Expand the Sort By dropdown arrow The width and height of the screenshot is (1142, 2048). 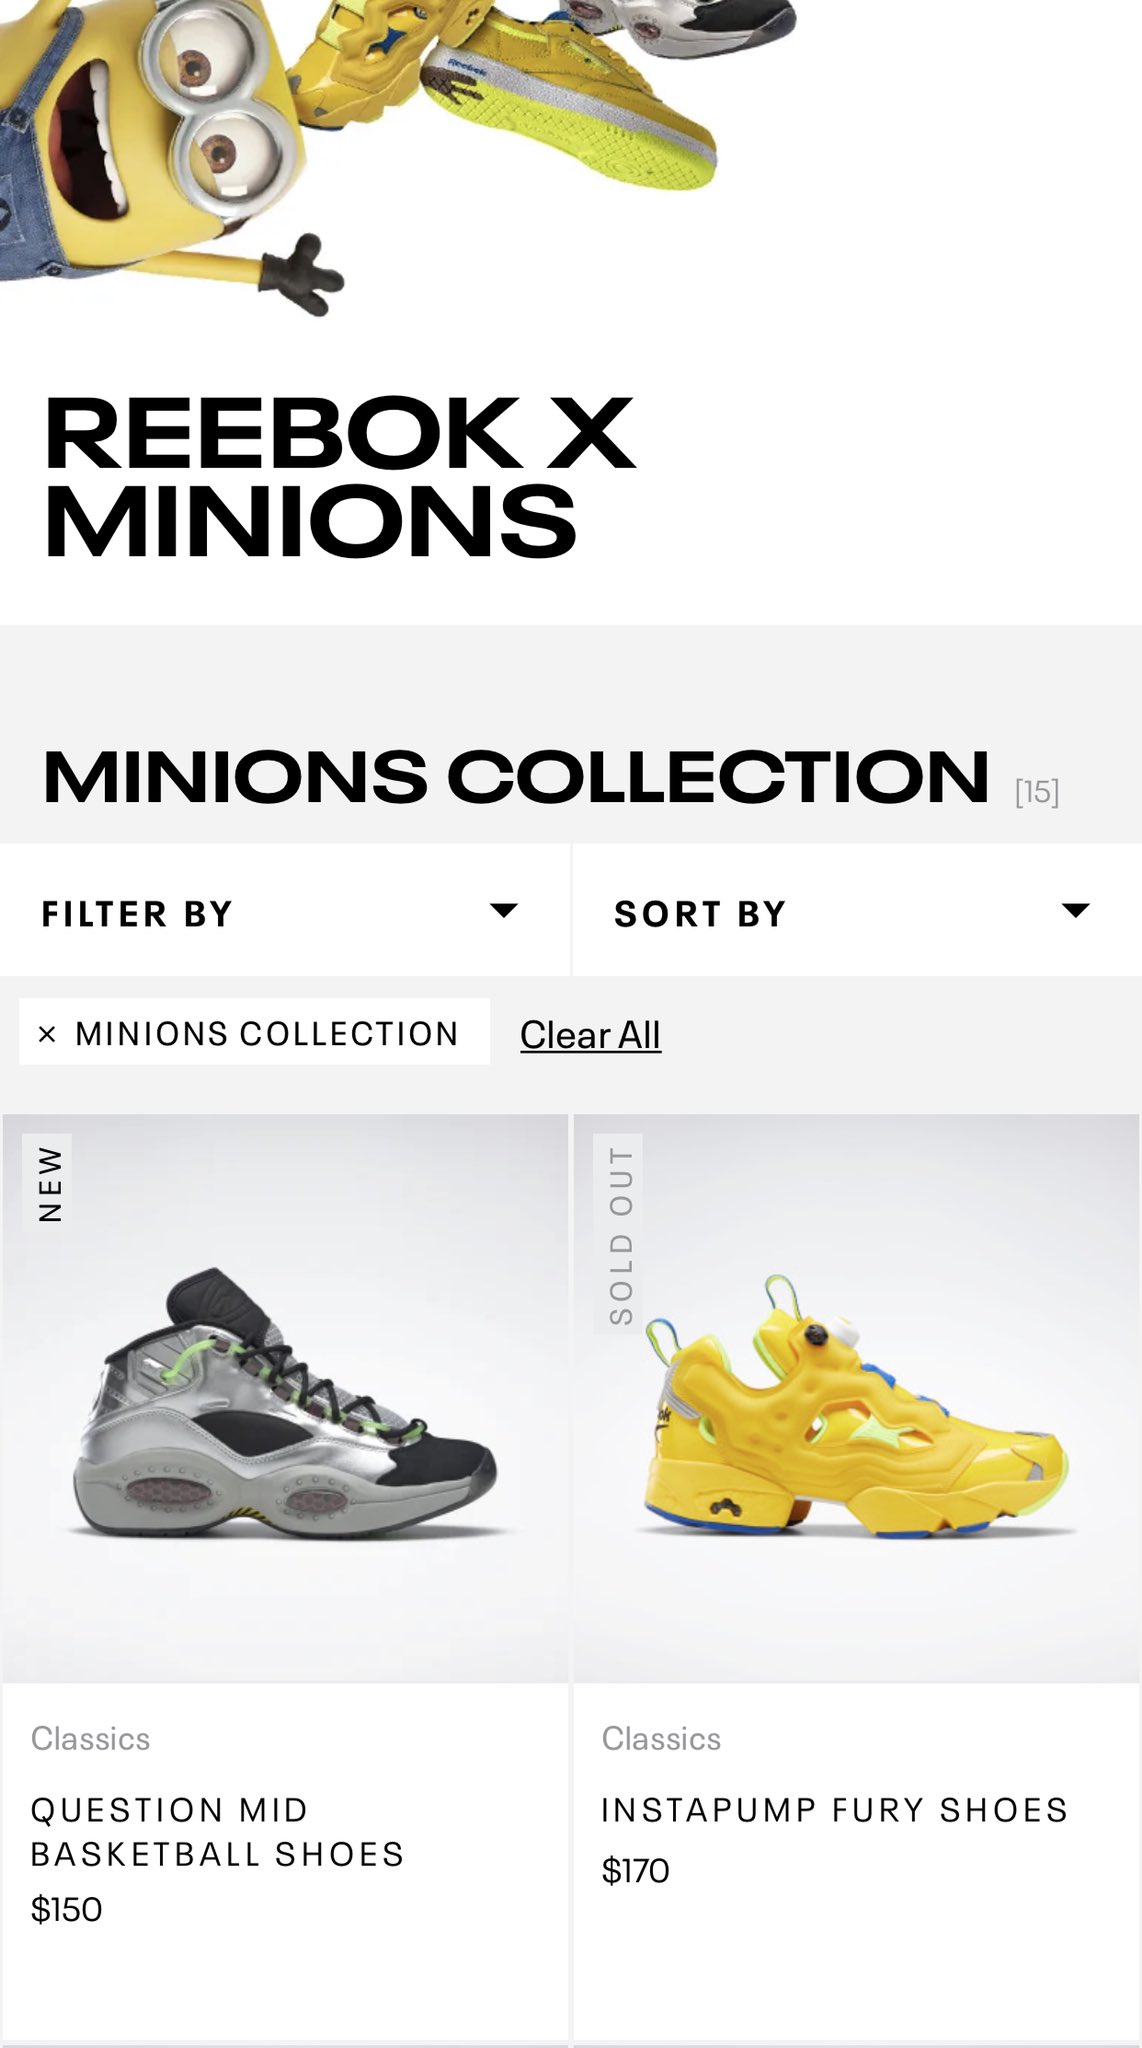tap(1076, 910)
